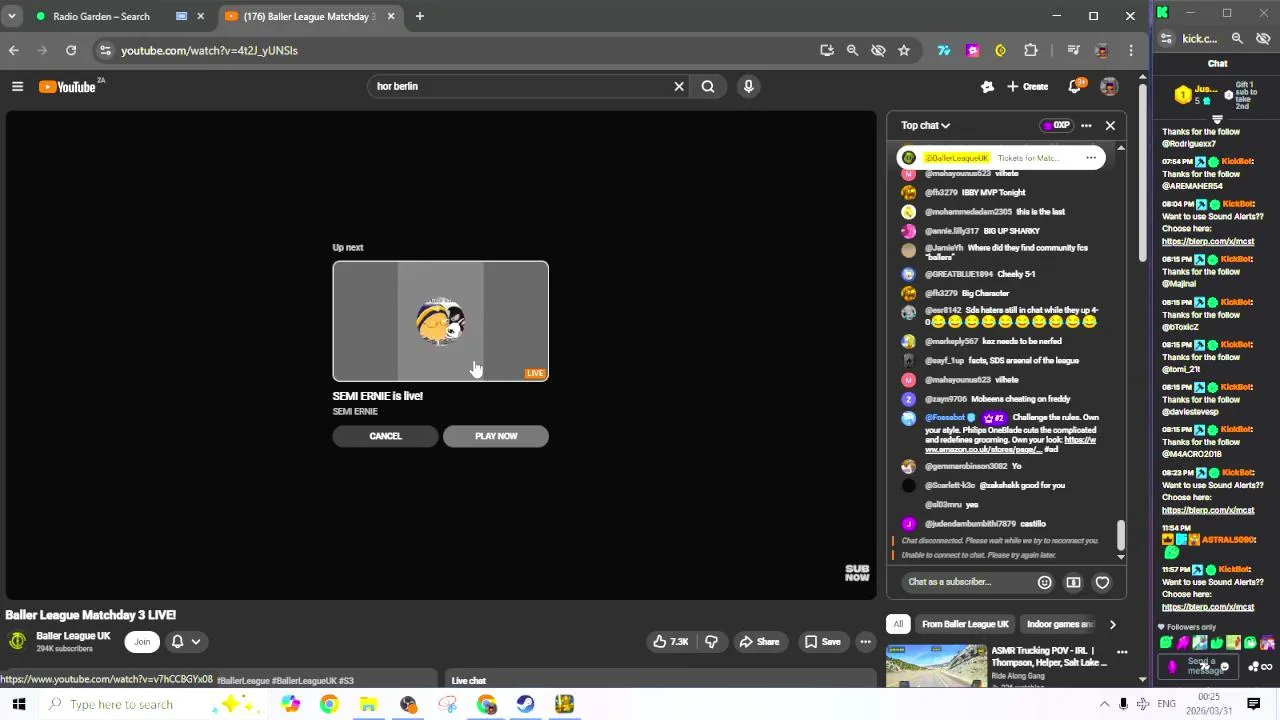
Task: Dislike the Baller League video
Action: coord(711,642)
